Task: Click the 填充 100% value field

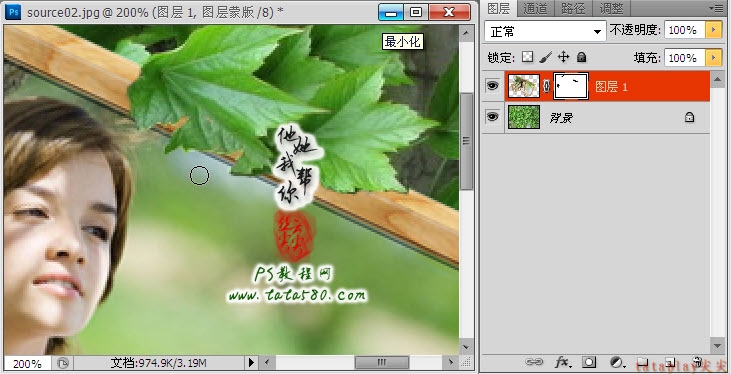Action: [x=685, y=58]
